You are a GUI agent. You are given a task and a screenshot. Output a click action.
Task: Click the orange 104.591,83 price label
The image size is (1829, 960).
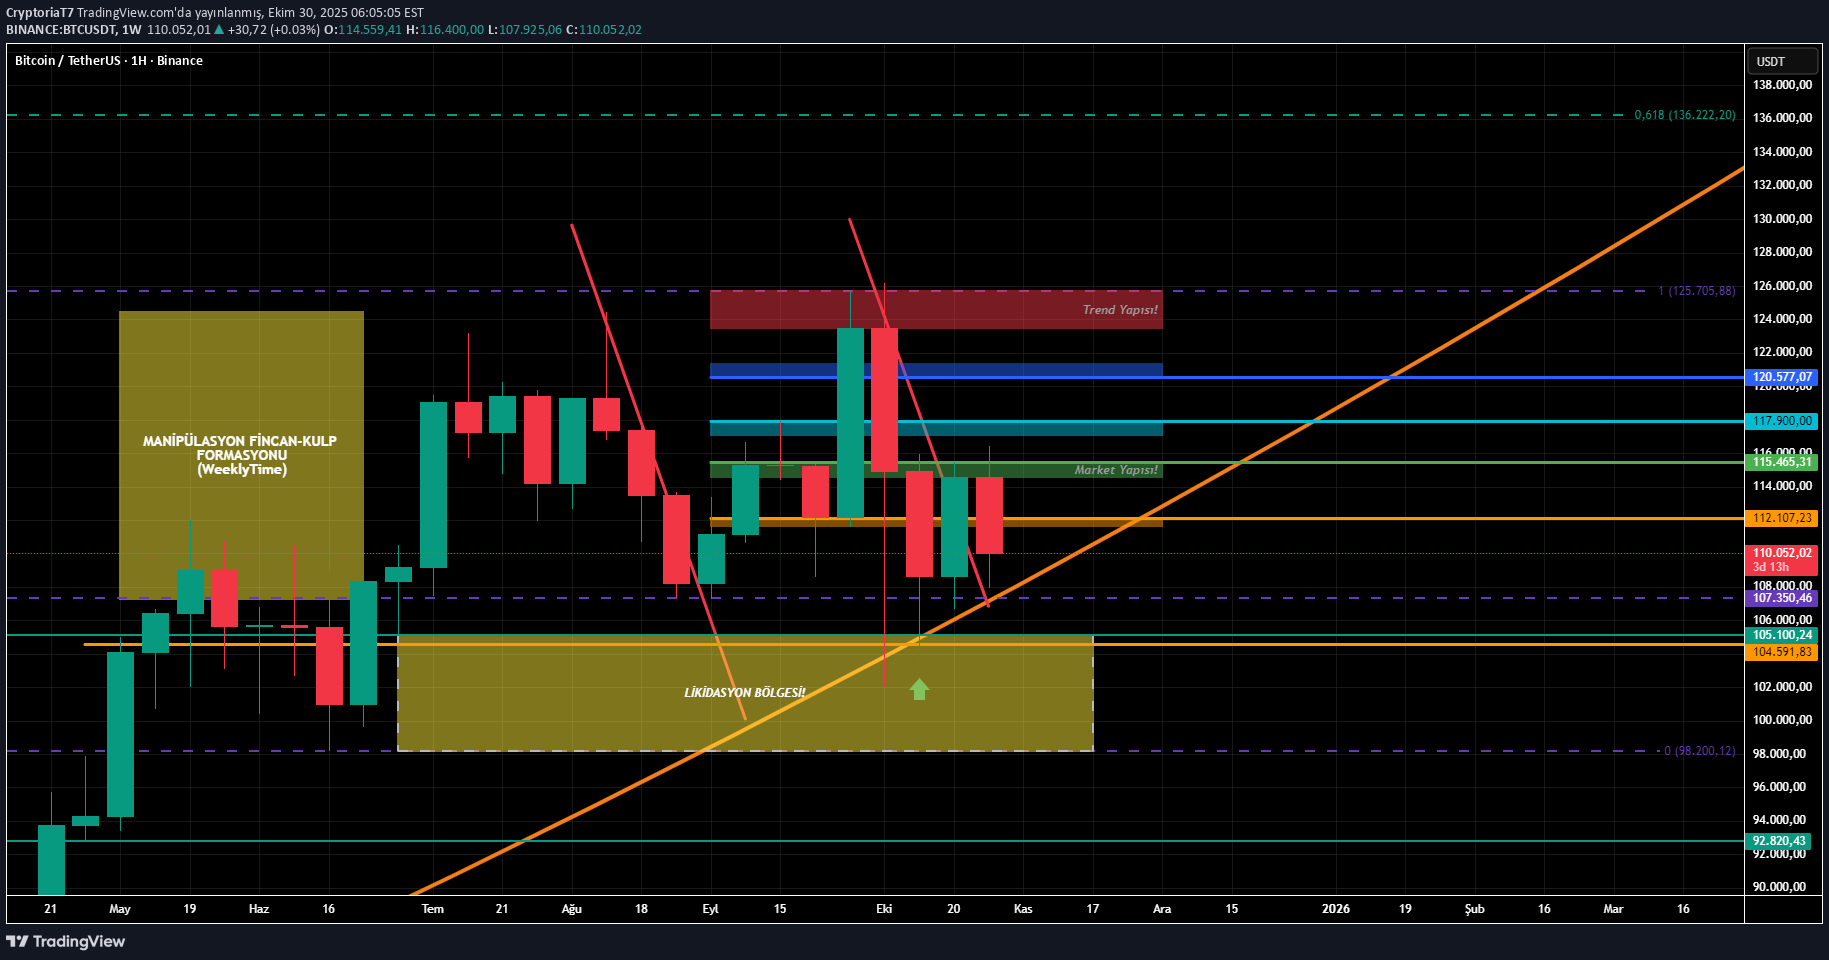click(x=1781, y=652)
